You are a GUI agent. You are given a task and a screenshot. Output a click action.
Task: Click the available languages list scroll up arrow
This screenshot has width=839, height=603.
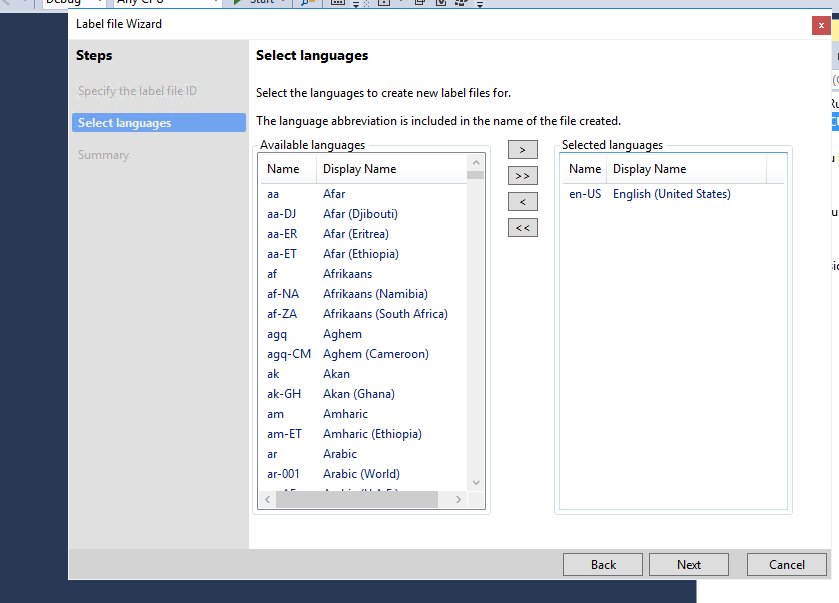[476, 162]
